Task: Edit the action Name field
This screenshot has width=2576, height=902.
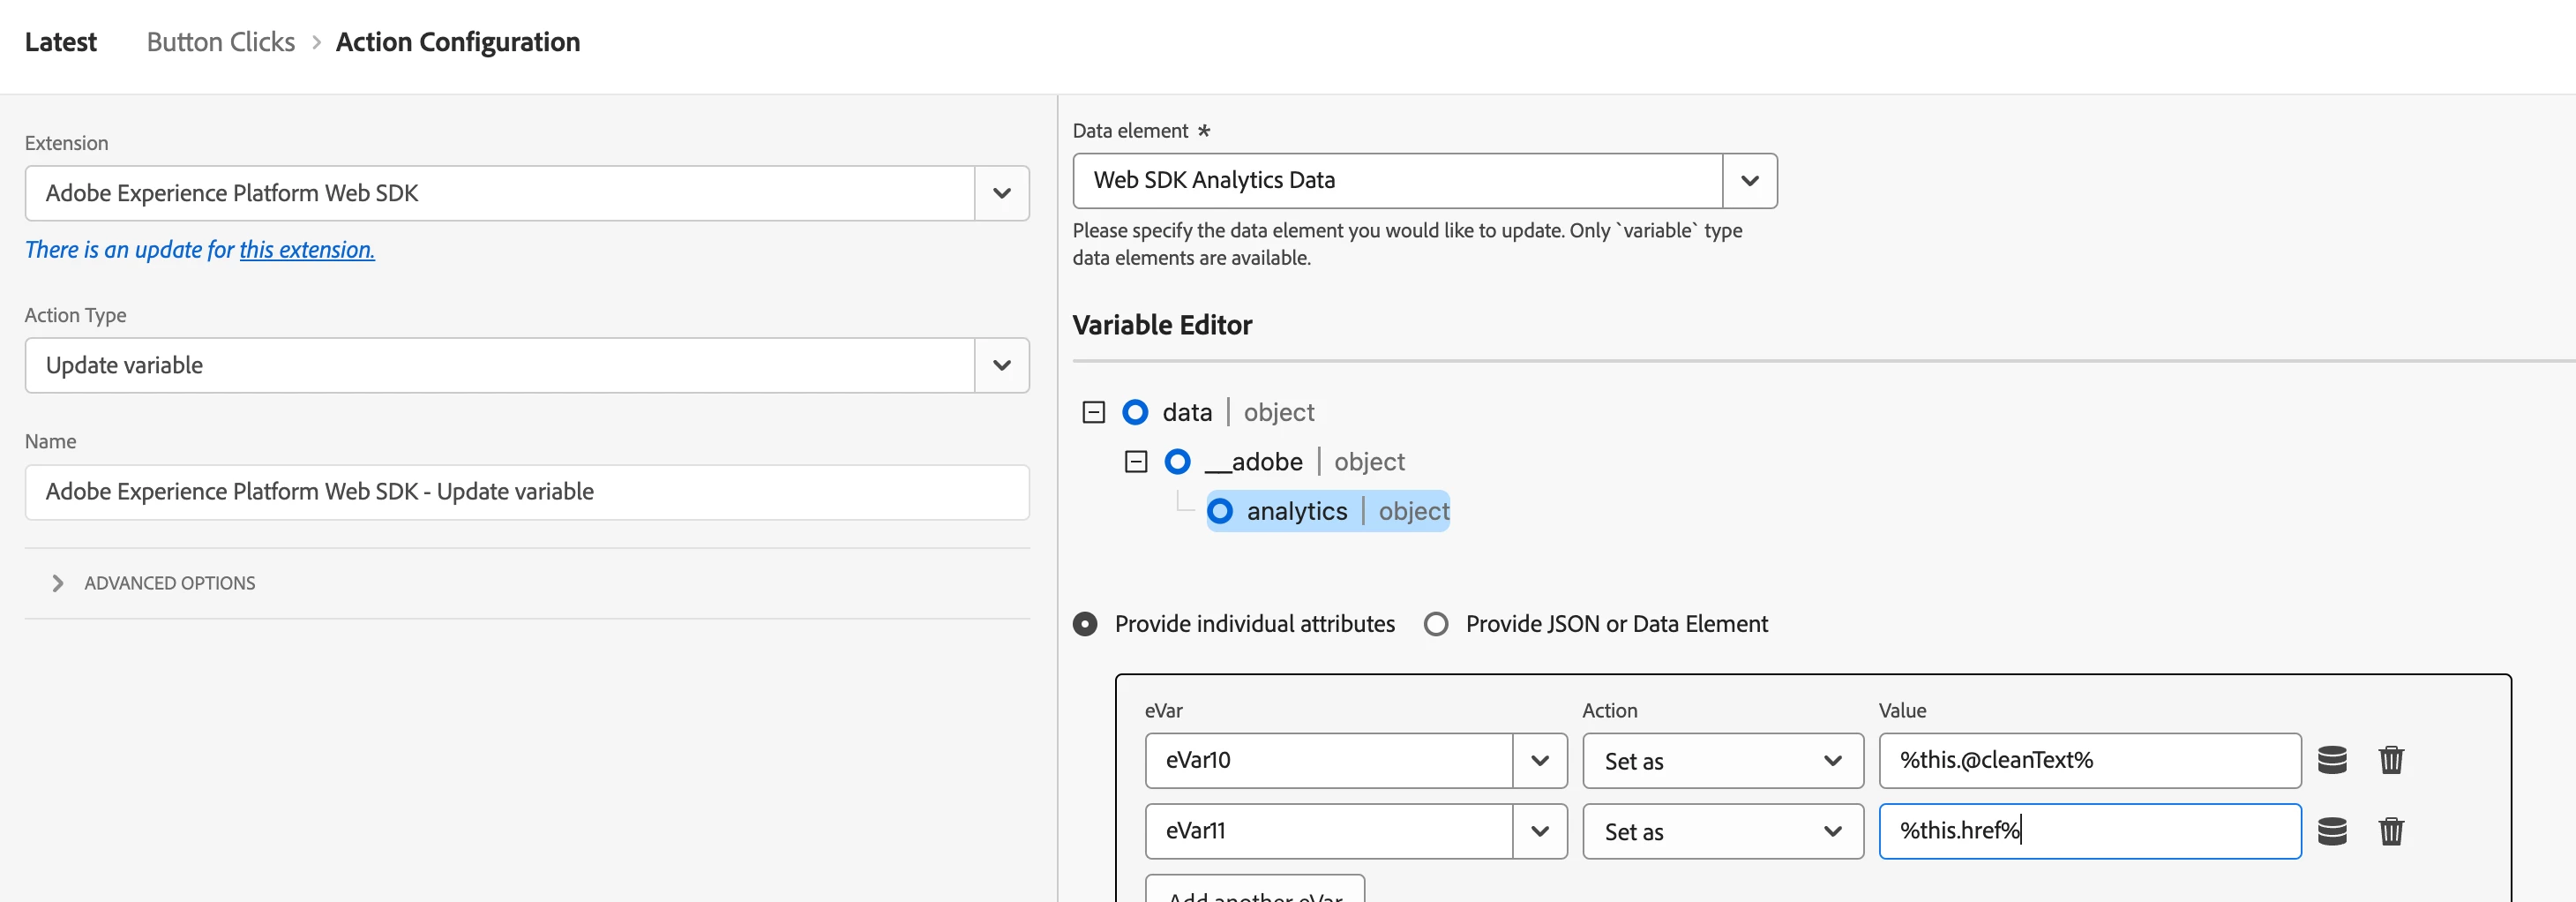Action: coord(527,492)
